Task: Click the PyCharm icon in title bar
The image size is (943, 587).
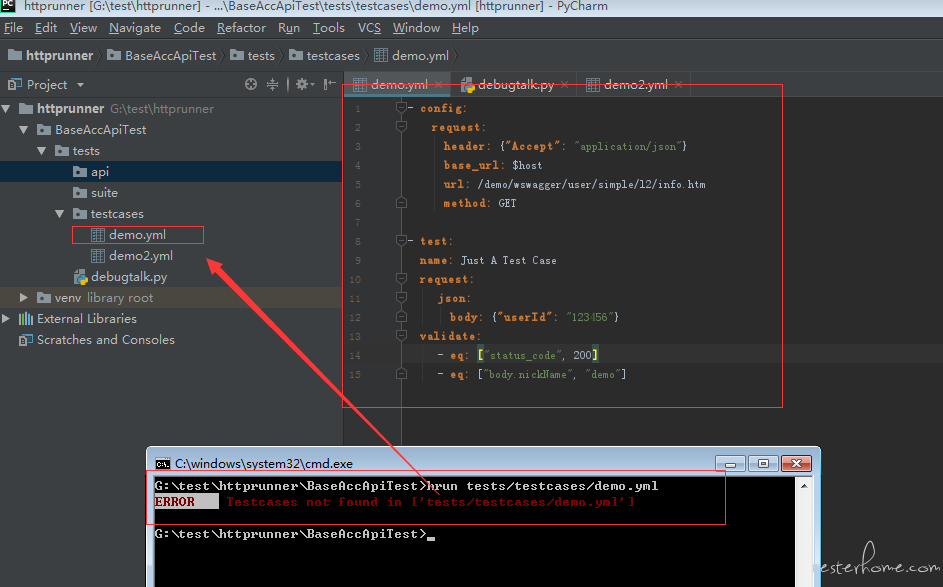Action: click(x=8, y=6)
